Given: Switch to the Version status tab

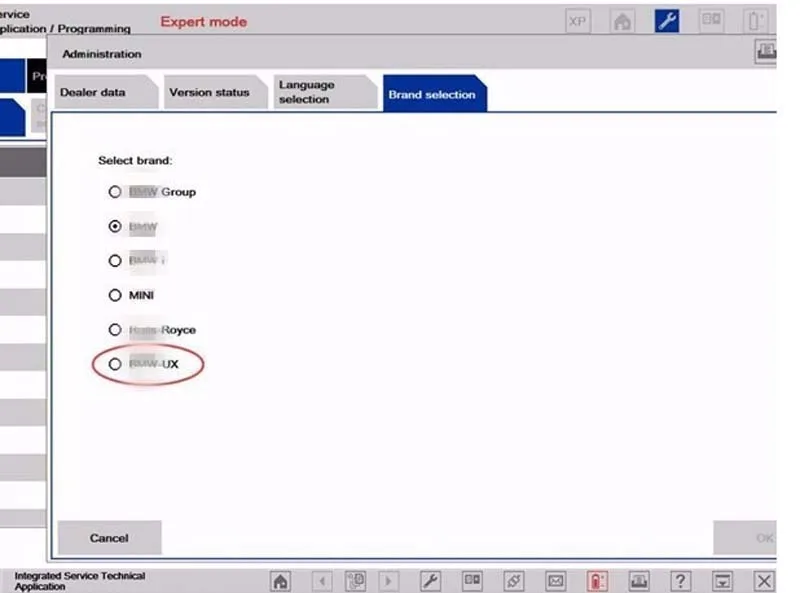Looking at the screenshot, I should [215, 92].
